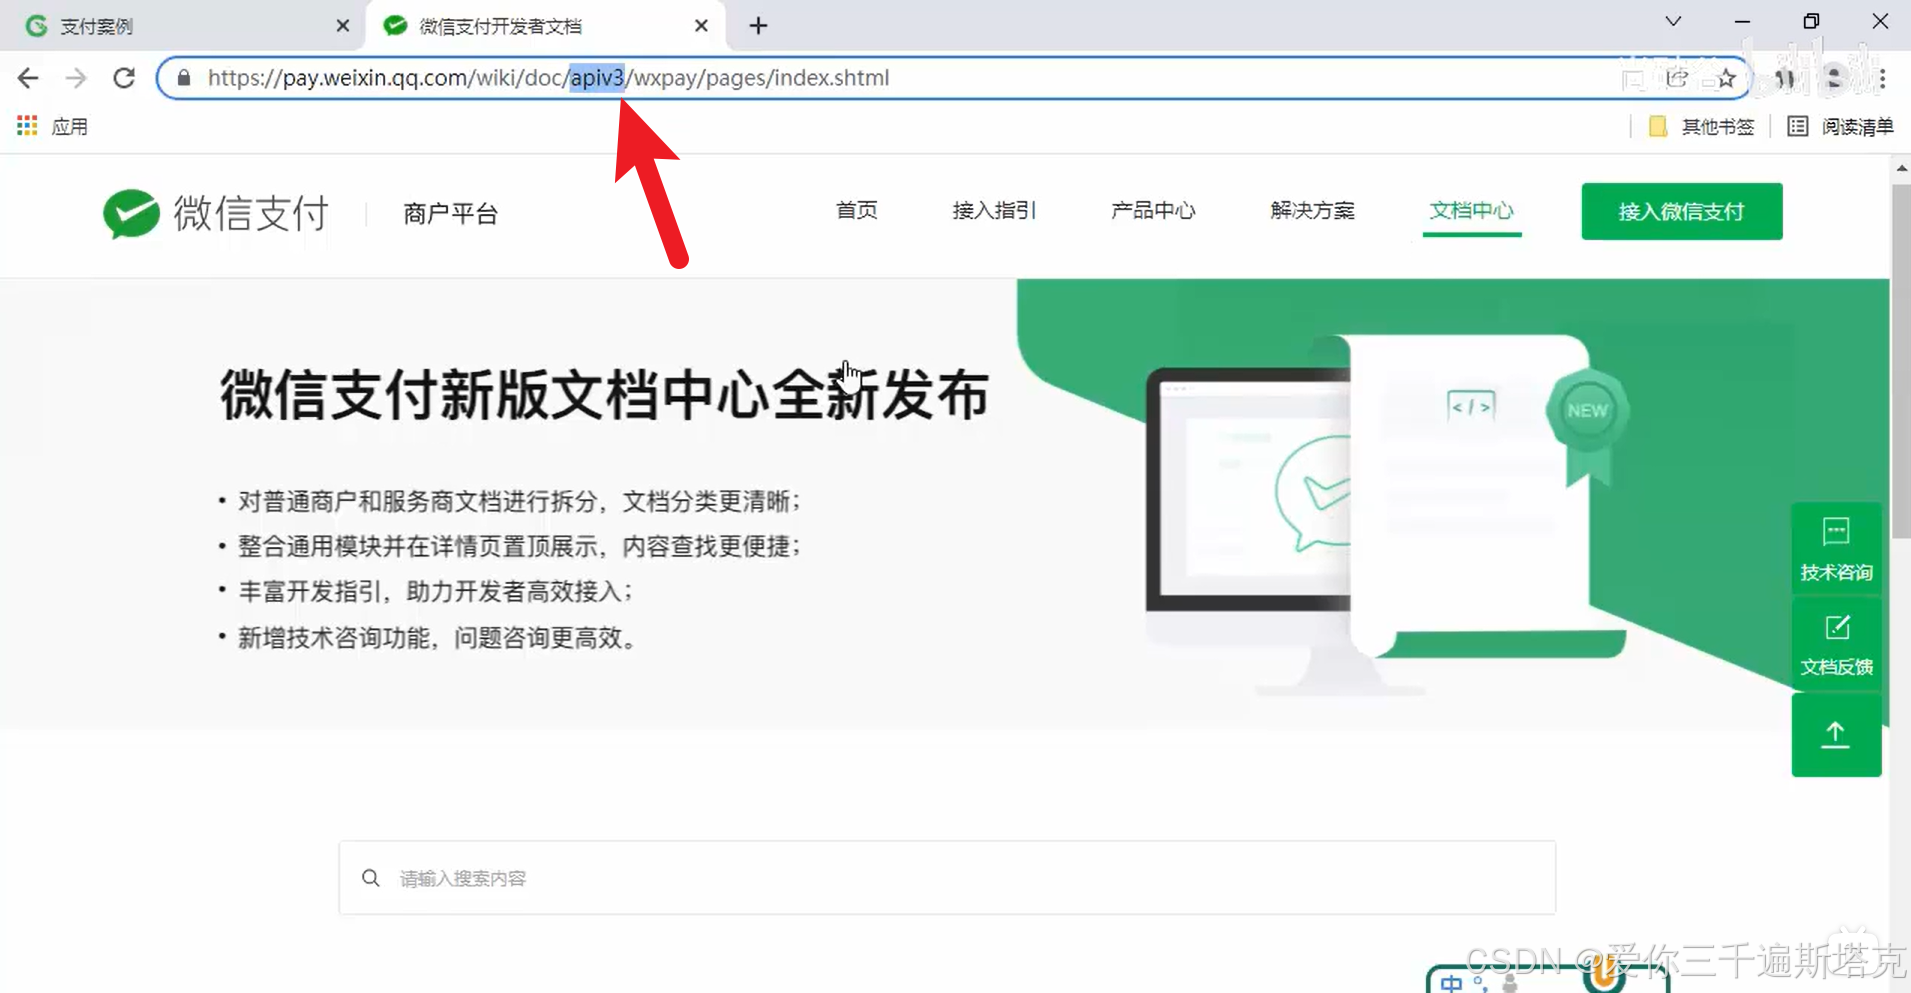Image resolution: width=1911 pixels, height=993 pixels.
Task: Minimize the browser window
Action: tap(1742, 22)
